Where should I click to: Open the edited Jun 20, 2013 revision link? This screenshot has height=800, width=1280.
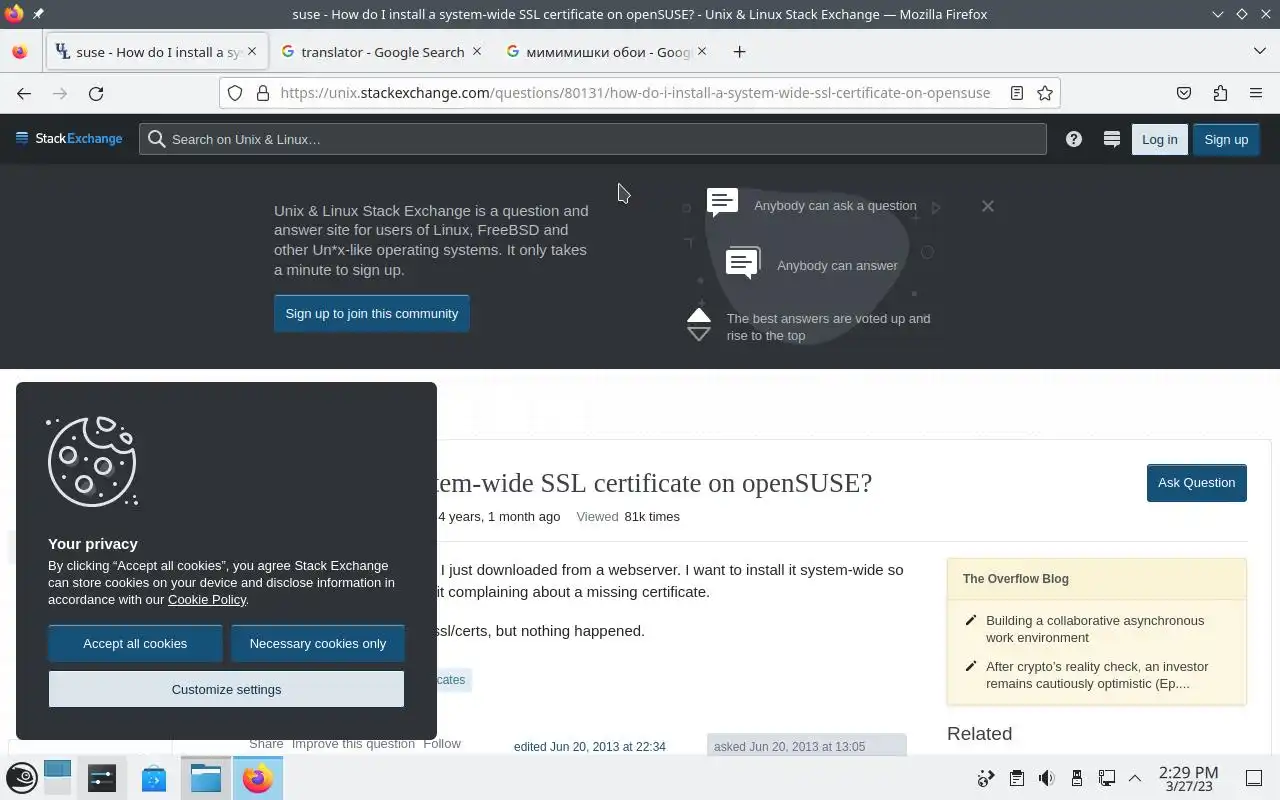[590, 747]
